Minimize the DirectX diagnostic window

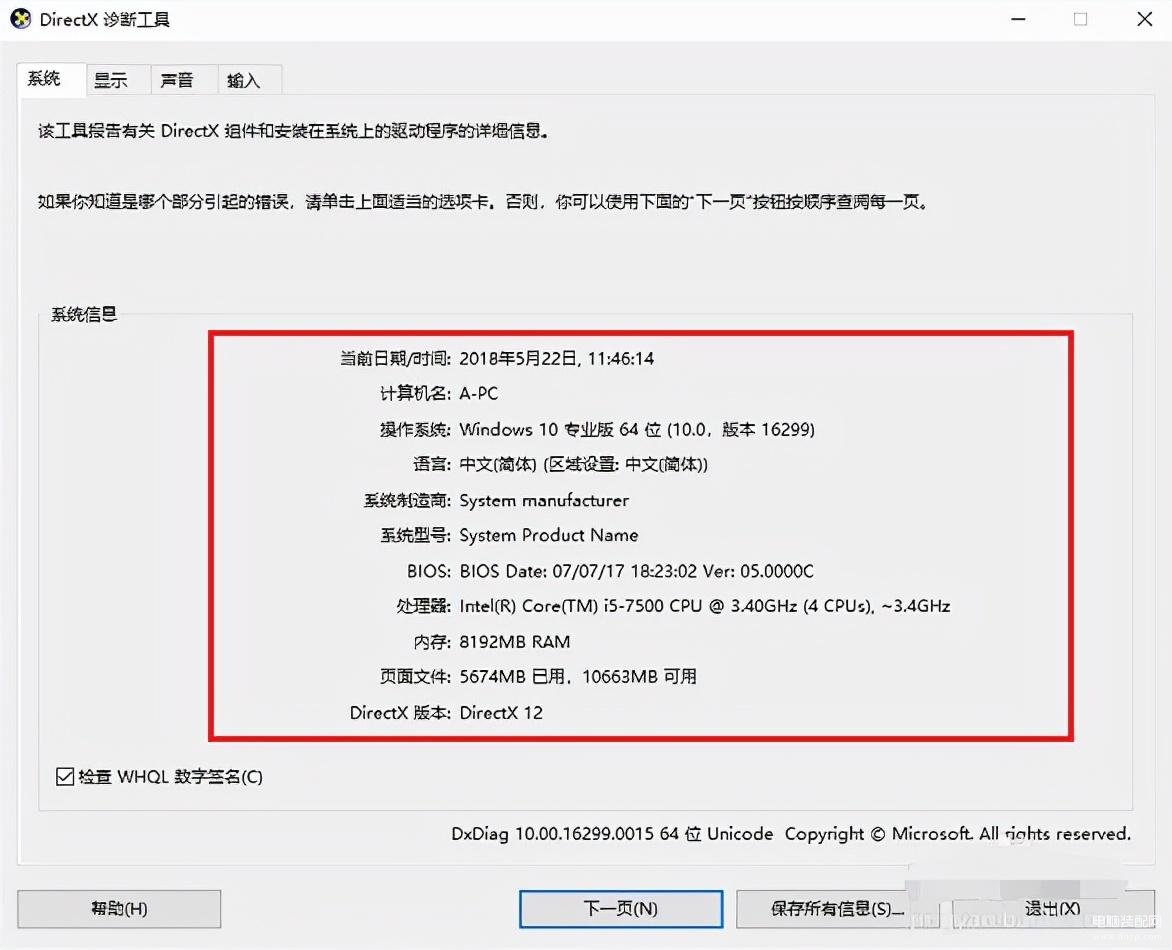point(1018,19)
